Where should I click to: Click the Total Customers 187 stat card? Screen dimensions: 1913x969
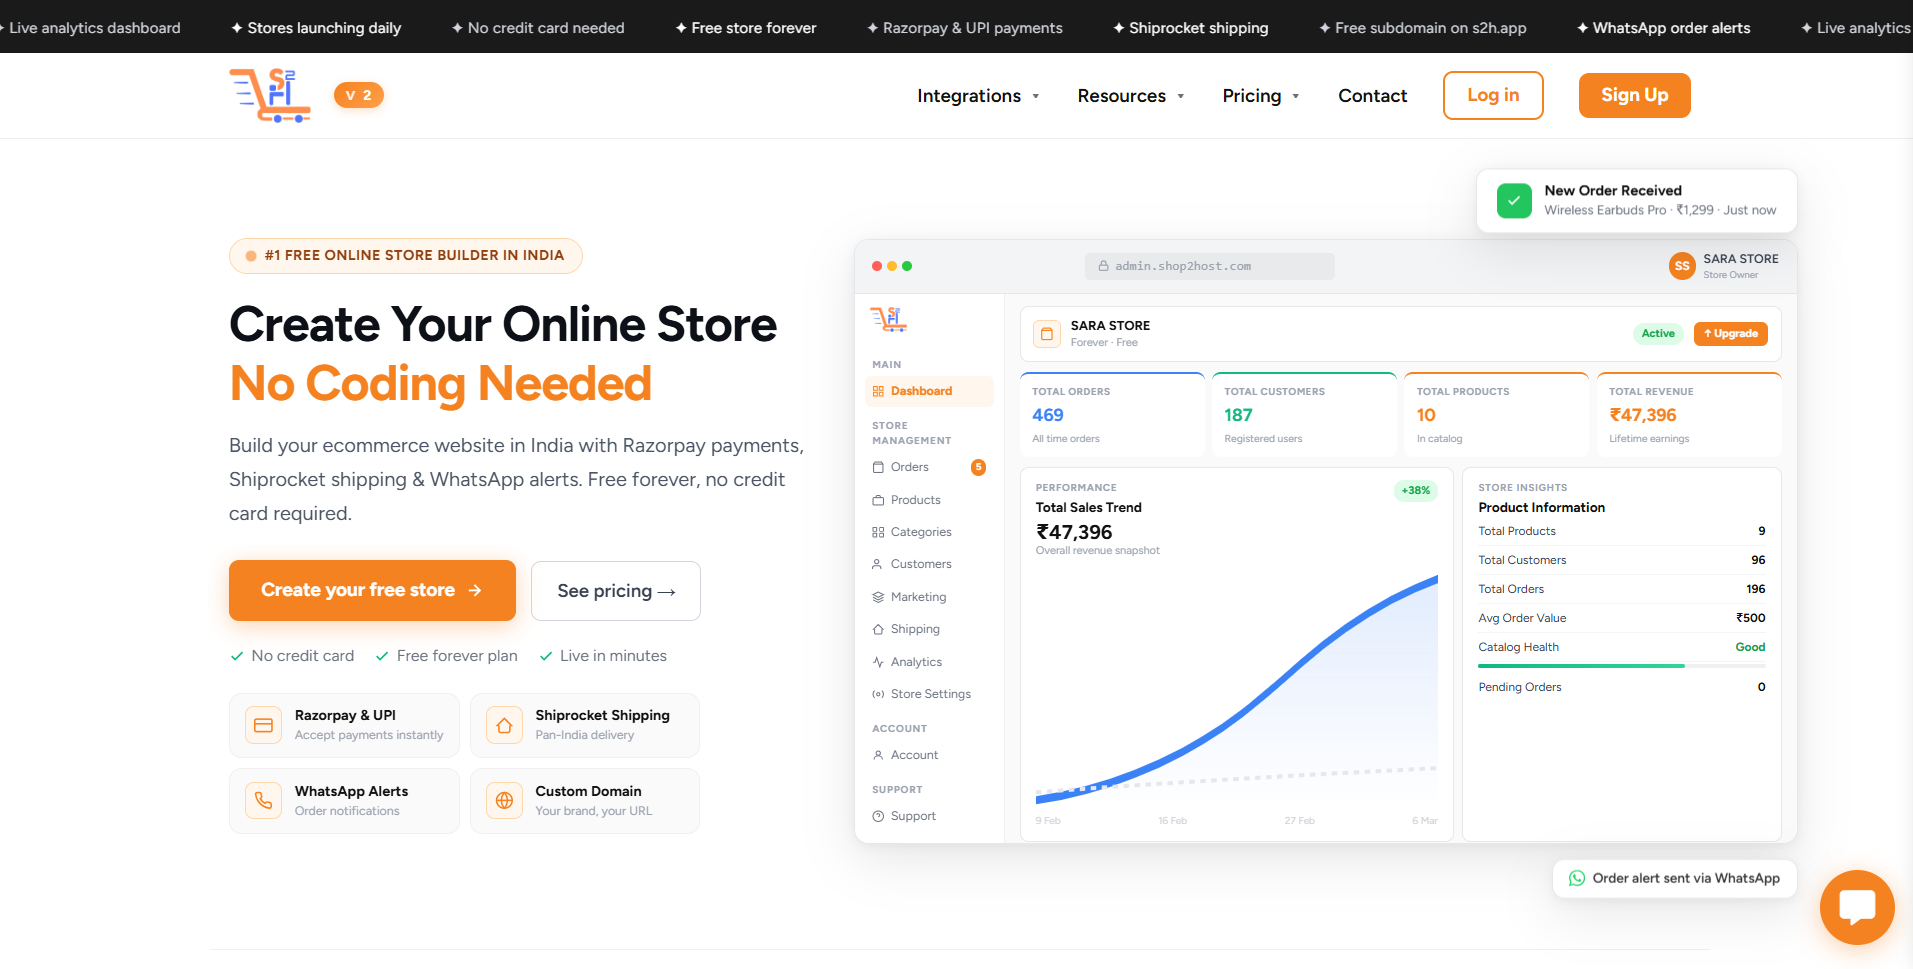pyautogui.click(x=1304, y=415)
